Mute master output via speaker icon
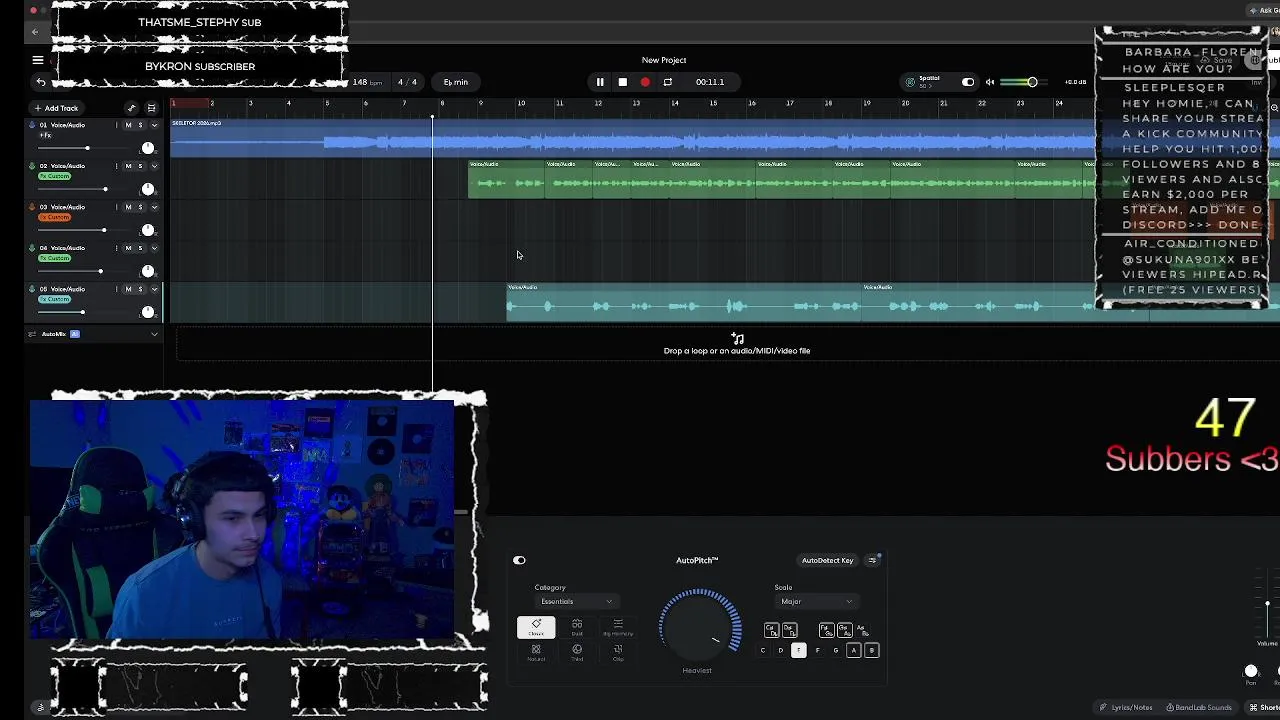This screenshot has height=720, width=1280. (x=990, y=82)
